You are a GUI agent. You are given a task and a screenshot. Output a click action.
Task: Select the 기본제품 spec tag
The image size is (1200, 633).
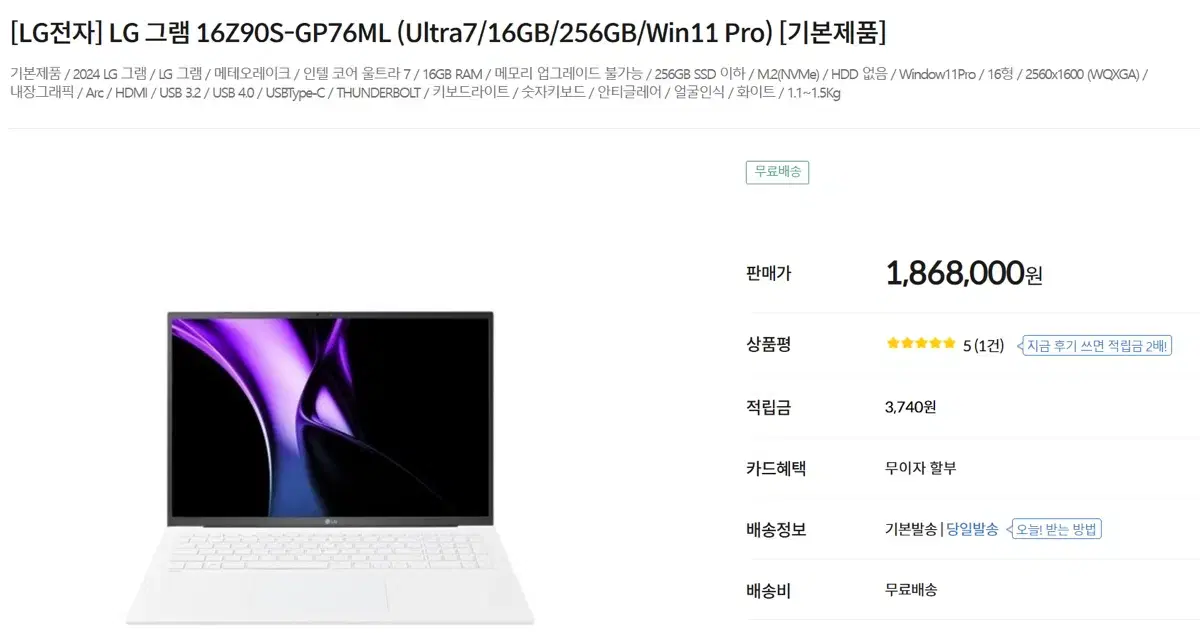click(35, 73)
